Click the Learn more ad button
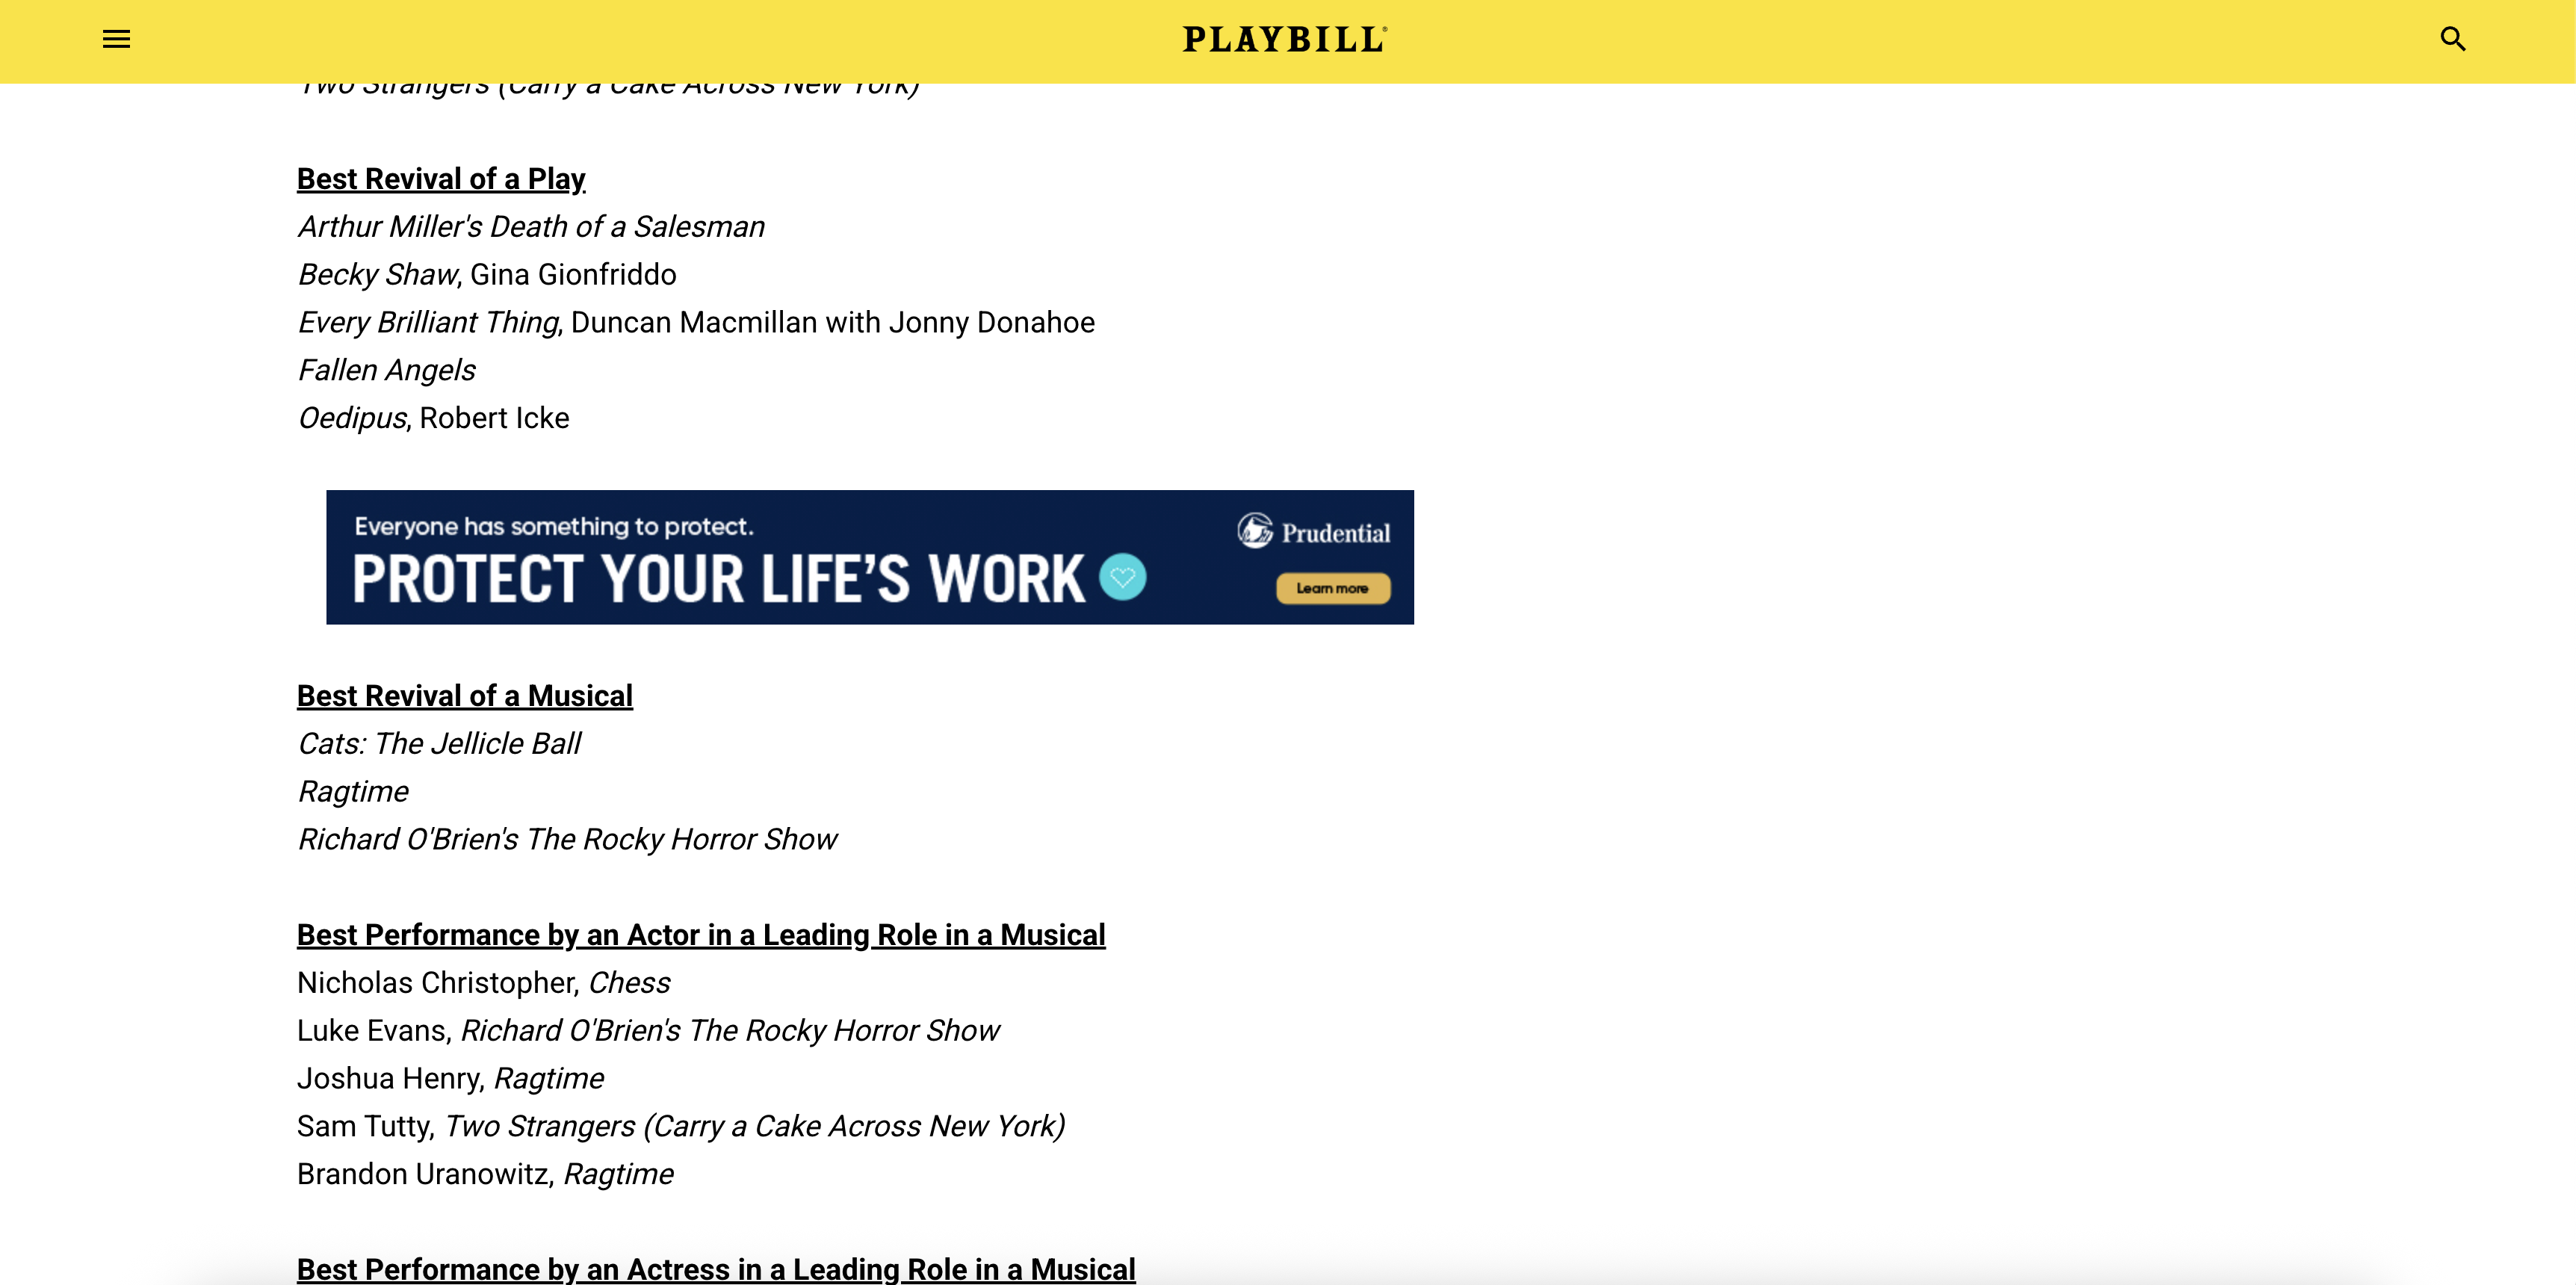 click(x=1332, y=588)
